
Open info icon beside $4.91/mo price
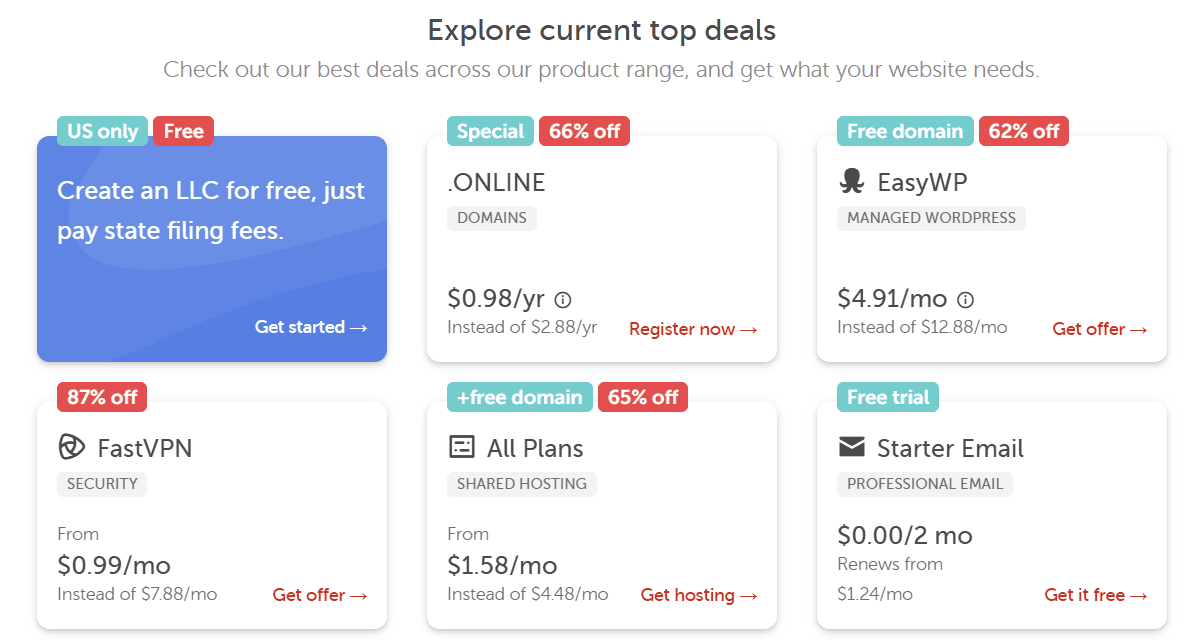tap(965, 299)
